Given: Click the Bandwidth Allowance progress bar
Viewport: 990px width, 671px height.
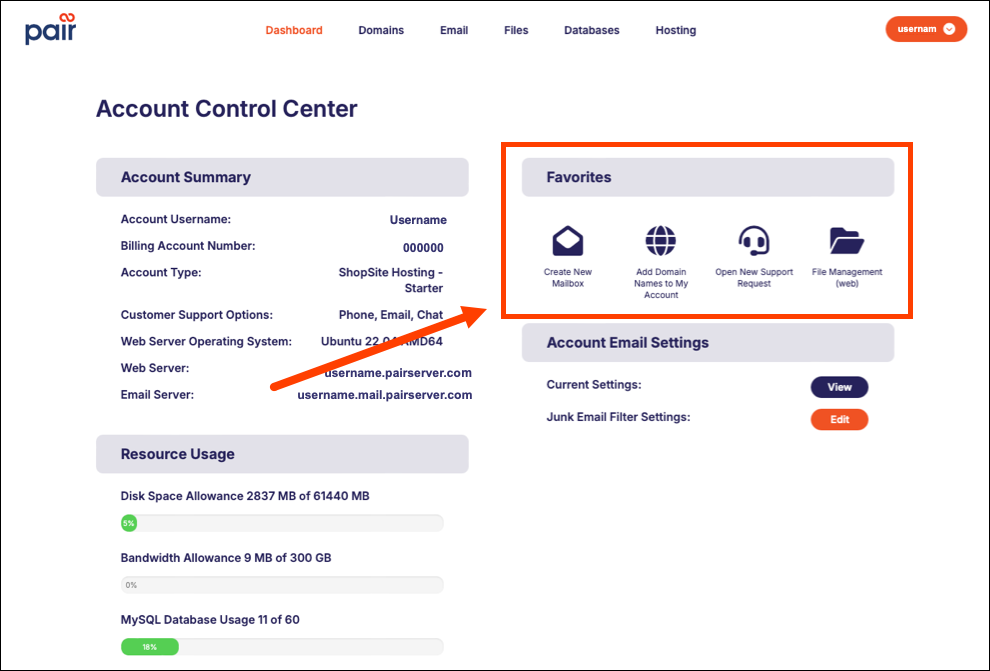Looking at the screenshot, I should point(282,585).
